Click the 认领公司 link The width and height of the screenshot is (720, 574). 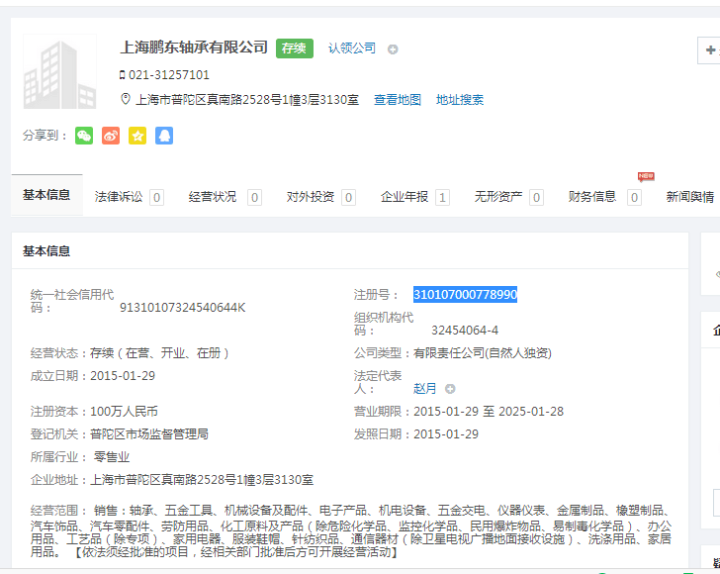point(352,48)
